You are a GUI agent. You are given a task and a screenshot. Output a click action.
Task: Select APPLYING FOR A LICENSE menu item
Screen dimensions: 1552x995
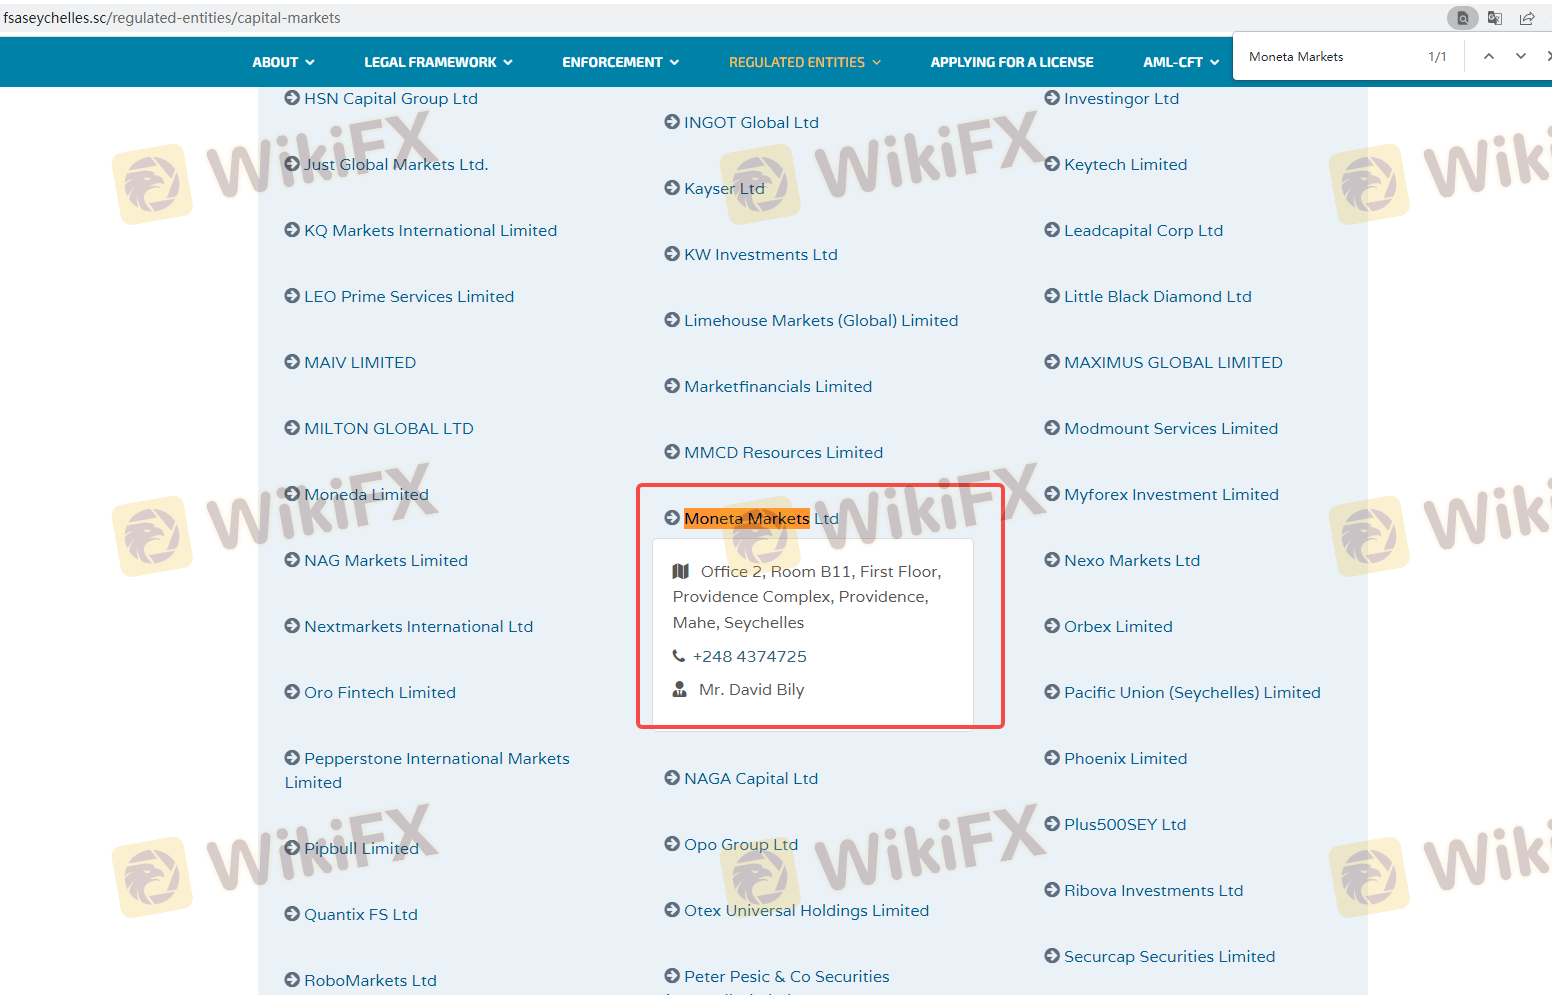click(1012, 62)
